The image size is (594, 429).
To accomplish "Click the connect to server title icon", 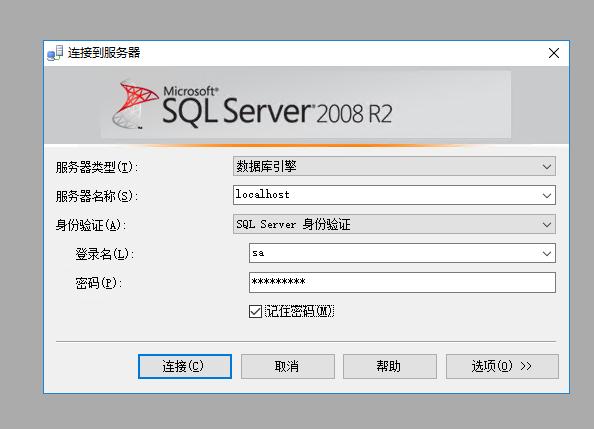I will point(55,53).
